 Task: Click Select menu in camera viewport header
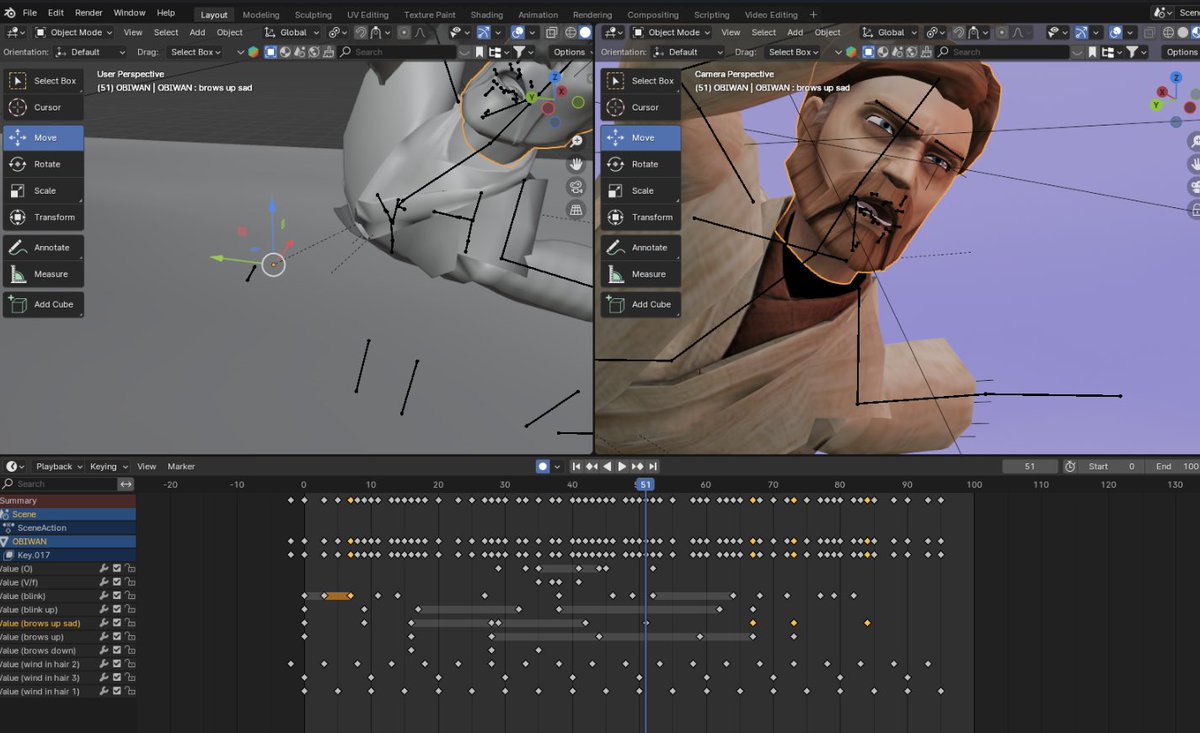764,32
